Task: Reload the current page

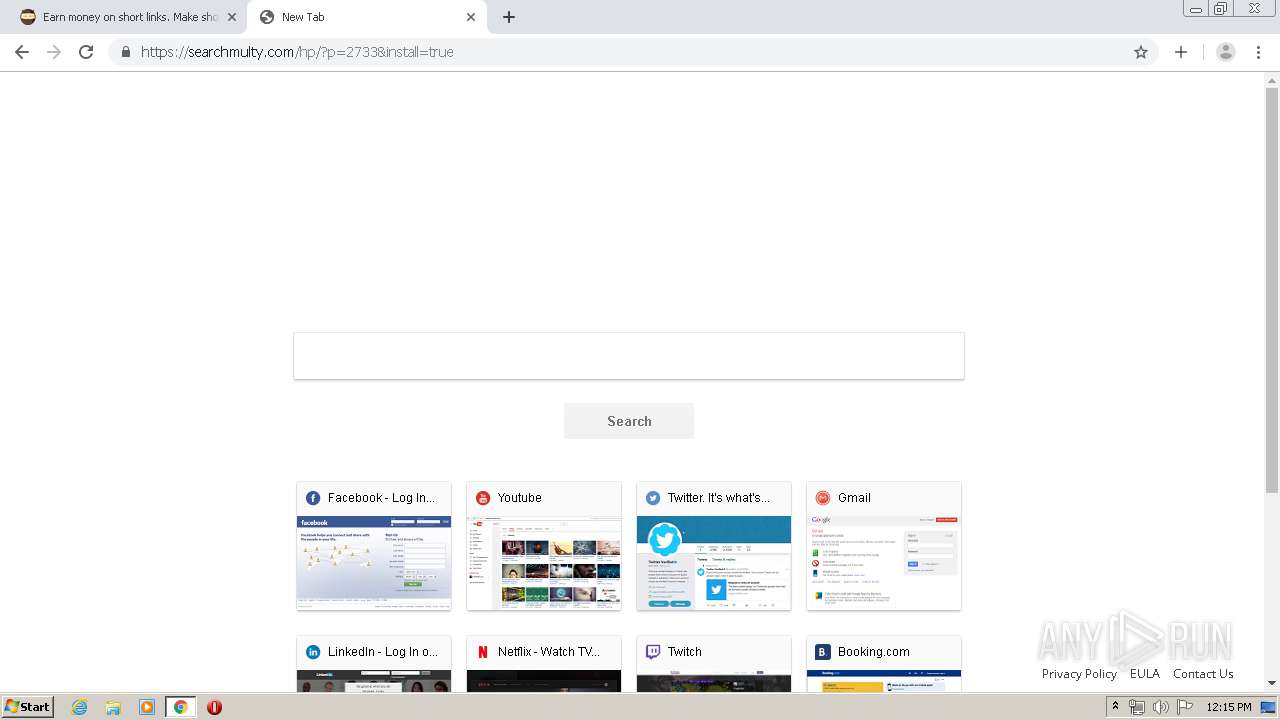Action: [x=86, y=52]
